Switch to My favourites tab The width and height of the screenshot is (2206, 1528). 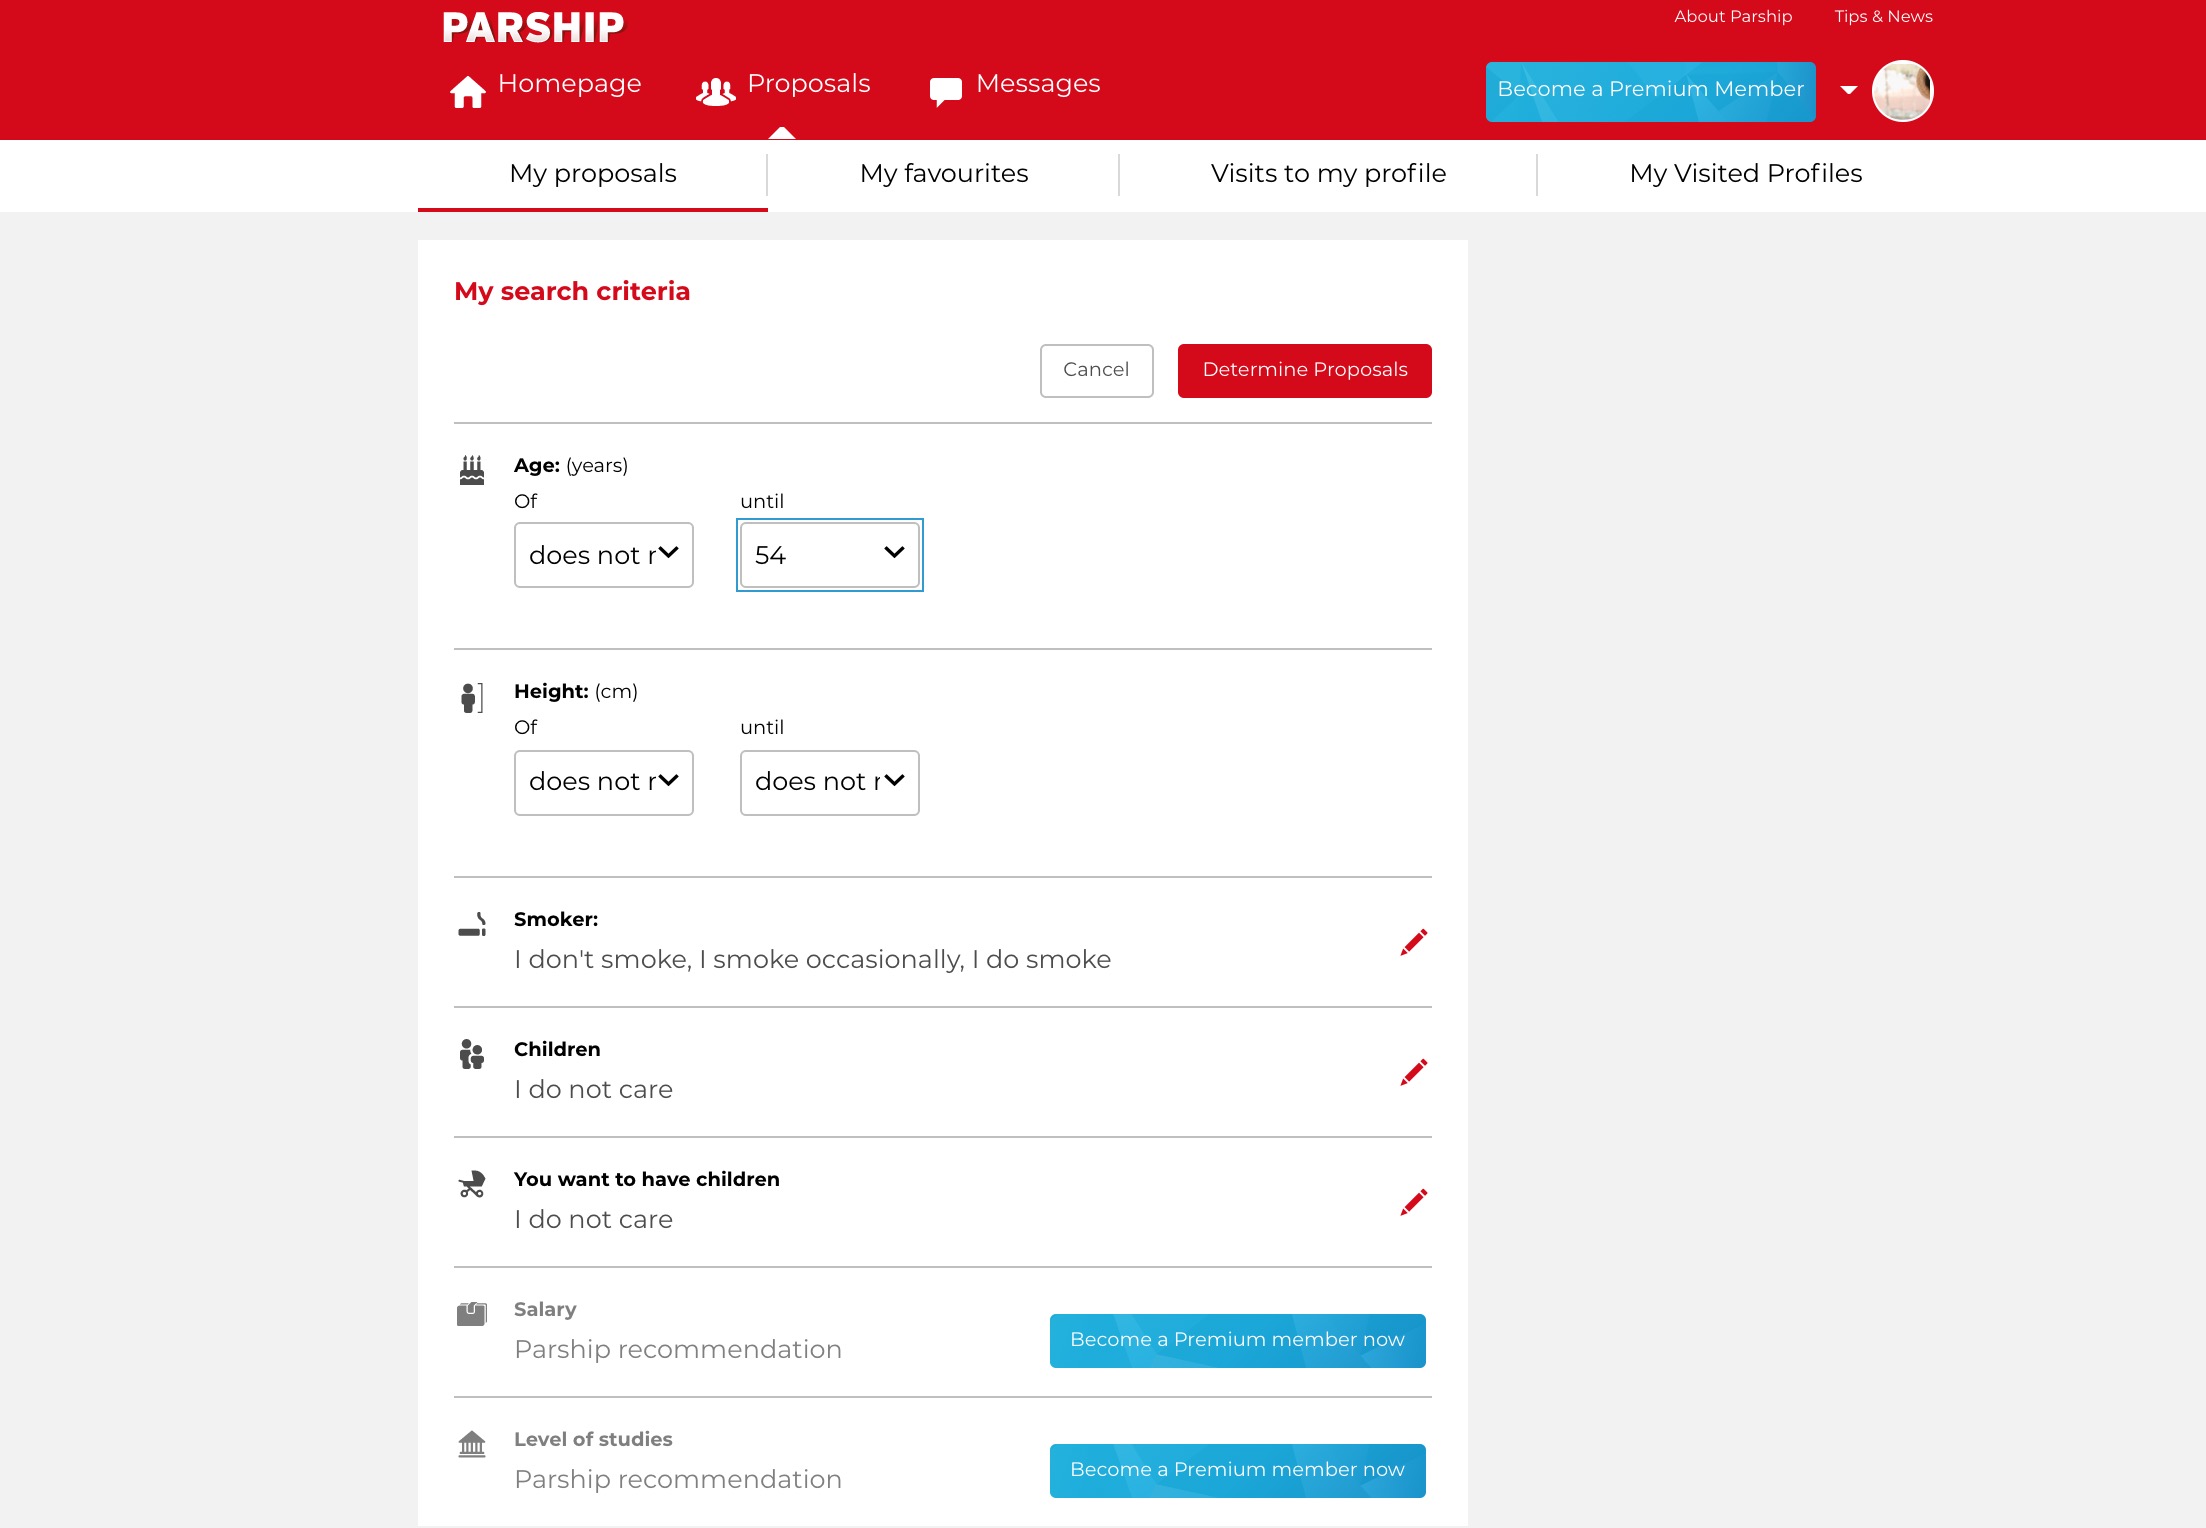pos(943,174)
